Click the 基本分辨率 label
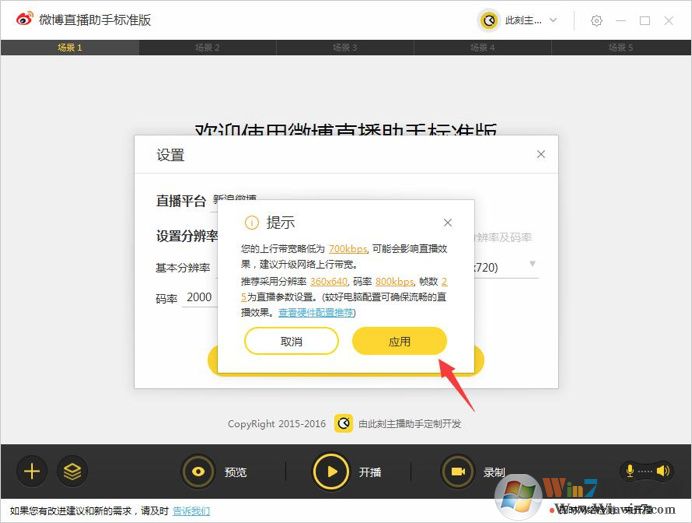The width and height of the screenshot is (692, 523). point(183,268)
